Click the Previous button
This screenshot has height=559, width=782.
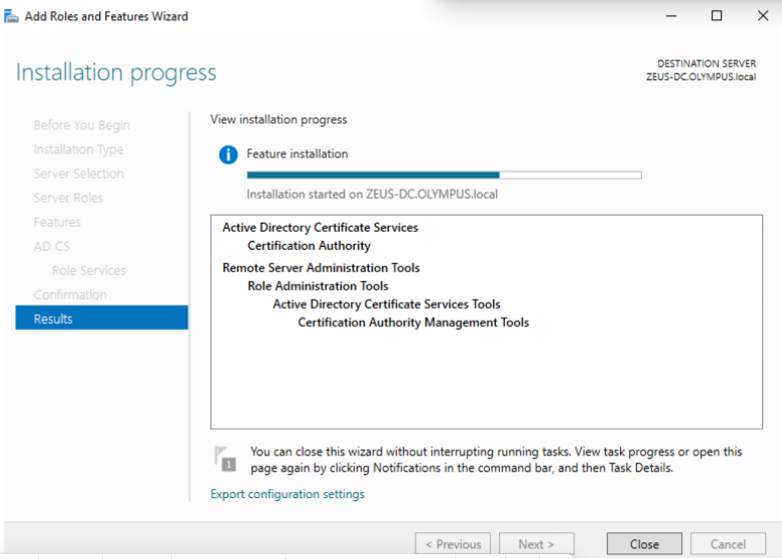[452, 544]
